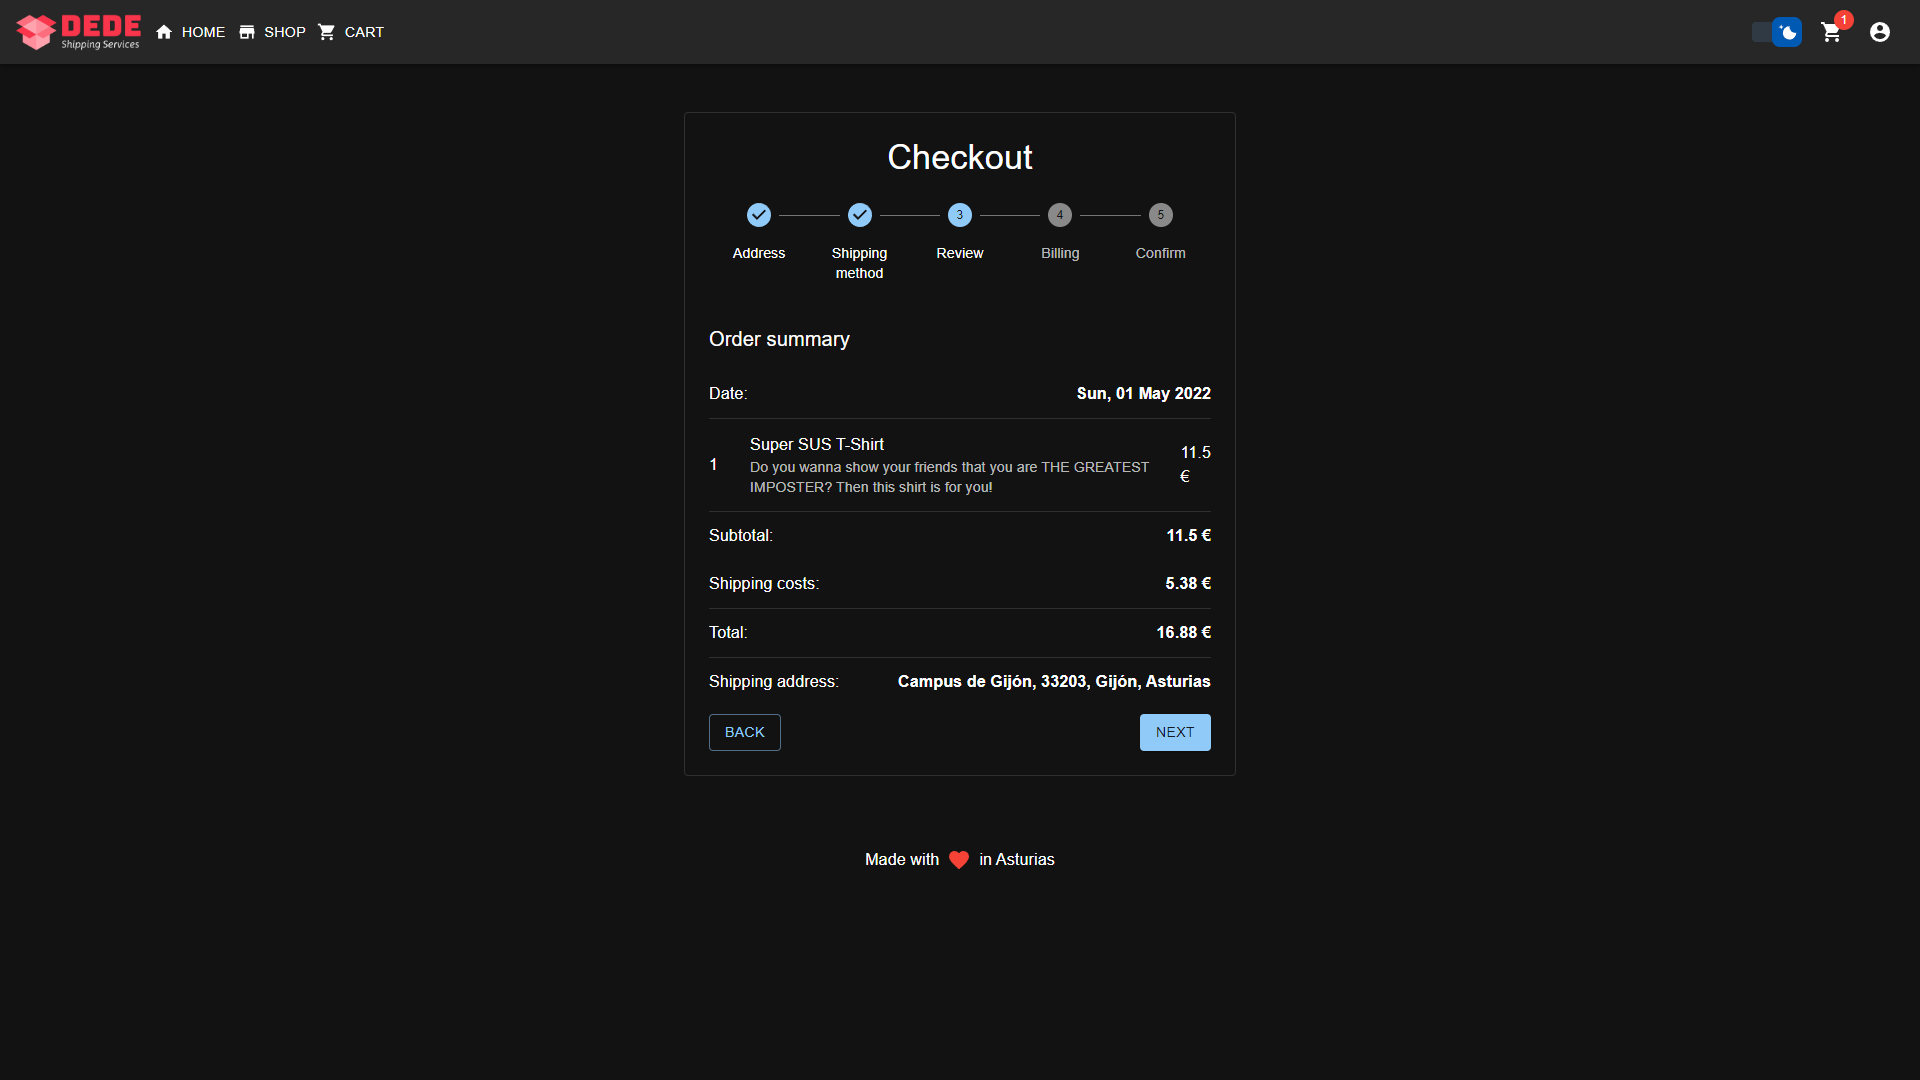The height and width of the screenshot is (1080, 1920).
Task: Click the shop storefront icon
Action: [x=247, y=32]
